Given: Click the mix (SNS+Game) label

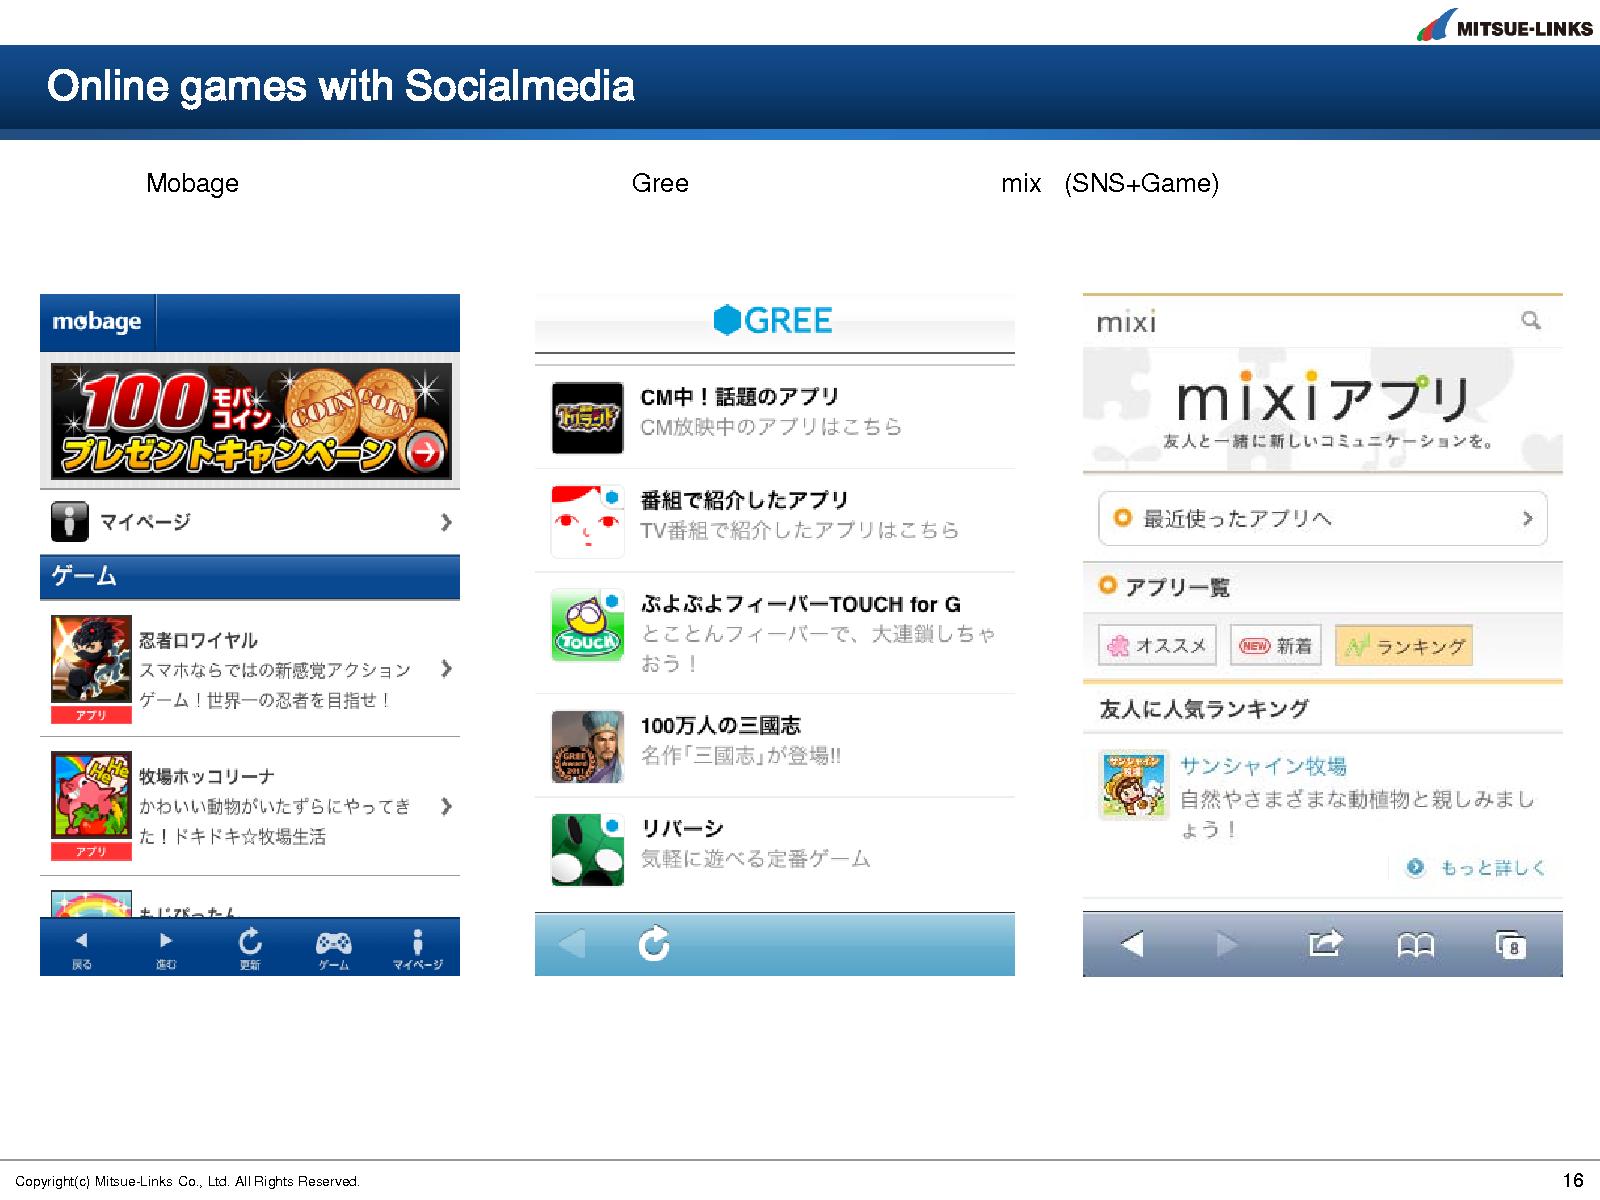Looking at the screenshot, I should click(x=1110, y=183).
